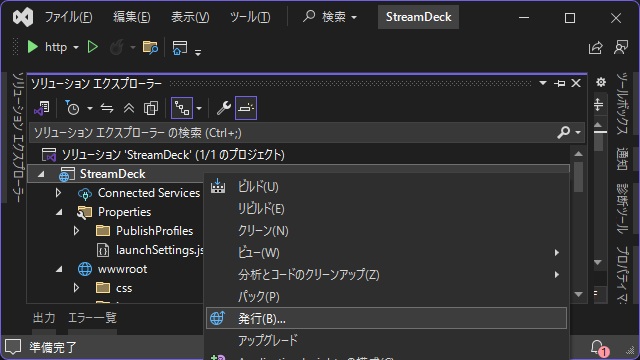The height and width of the screenshot is (360, 640).
Task: Open the pending changes filter clock icon
Action: click(72, 108)
